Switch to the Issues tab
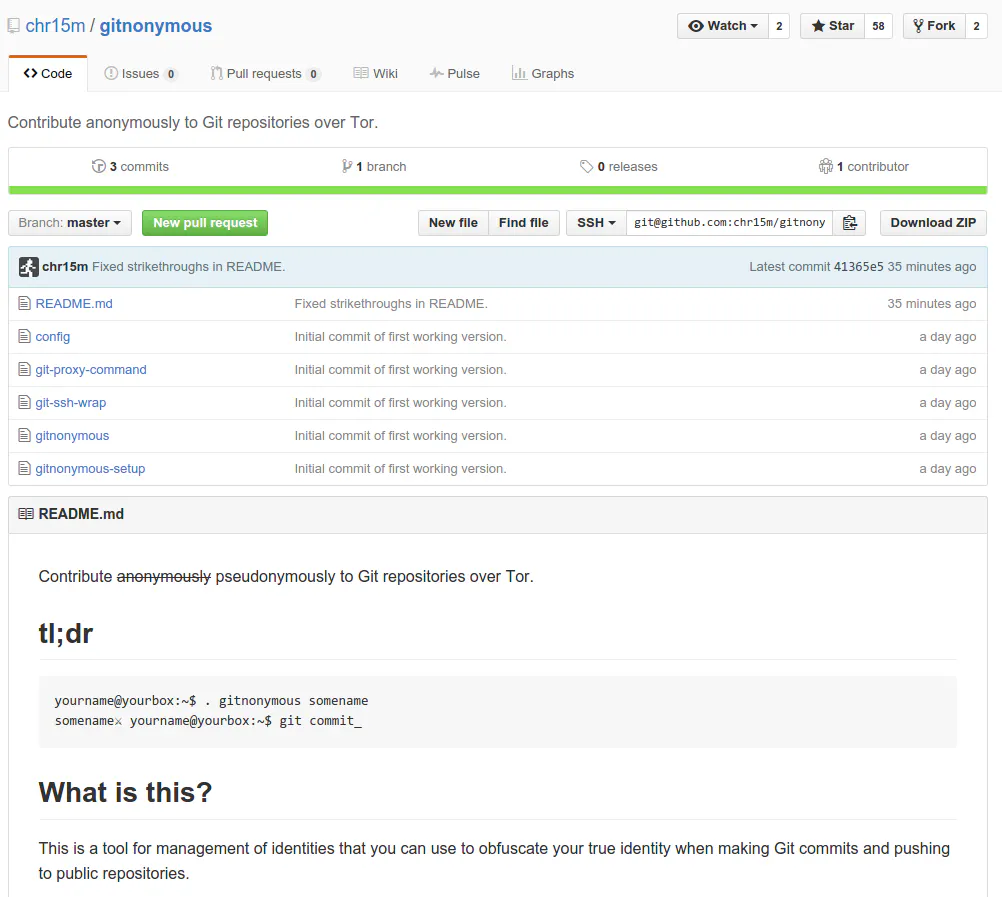 click(141, 73)
